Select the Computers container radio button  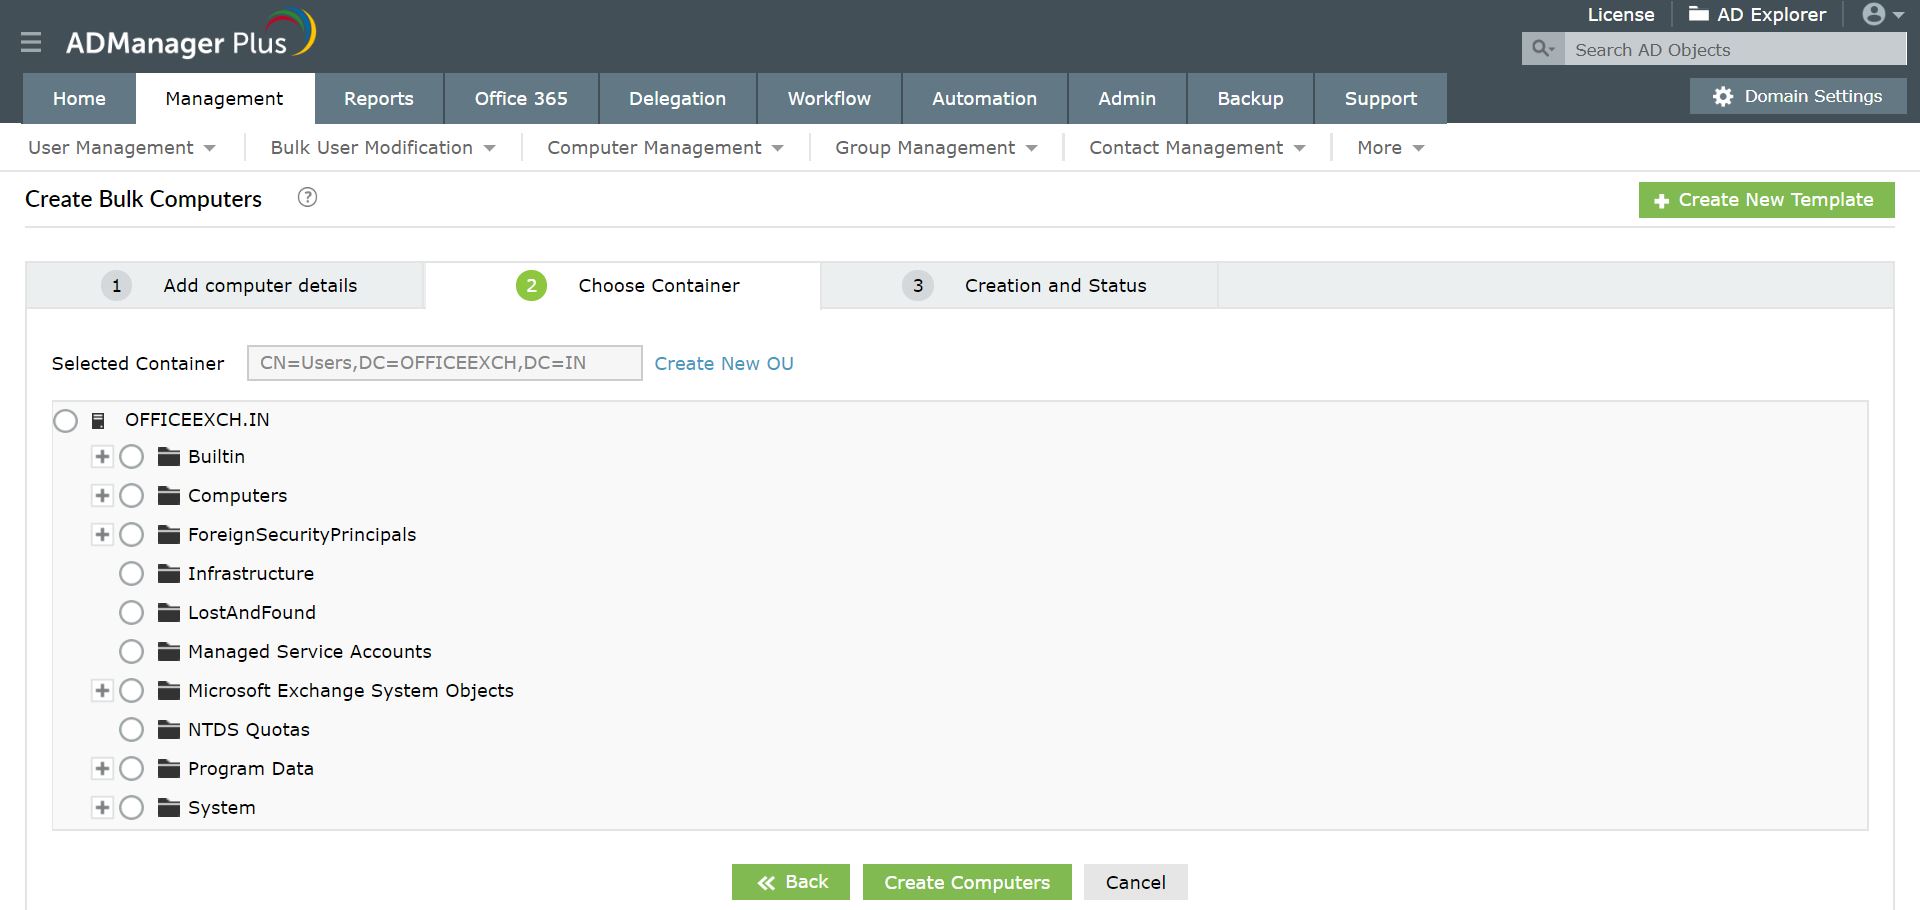pos(131,495)
